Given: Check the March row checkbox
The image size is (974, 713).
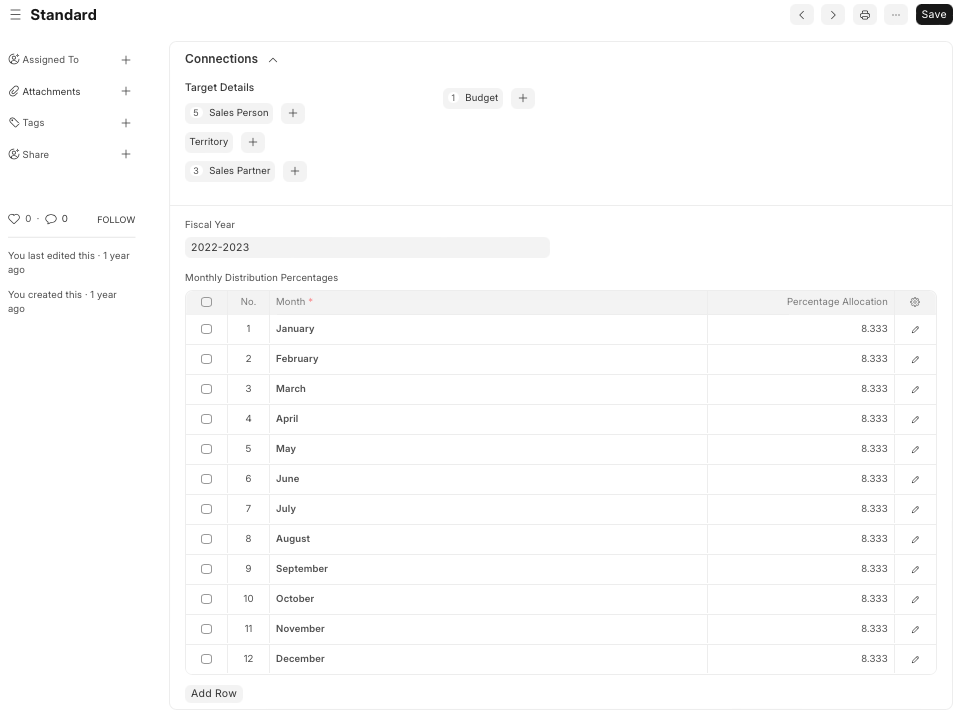Looking at the screenshot, I should (207, 389).
